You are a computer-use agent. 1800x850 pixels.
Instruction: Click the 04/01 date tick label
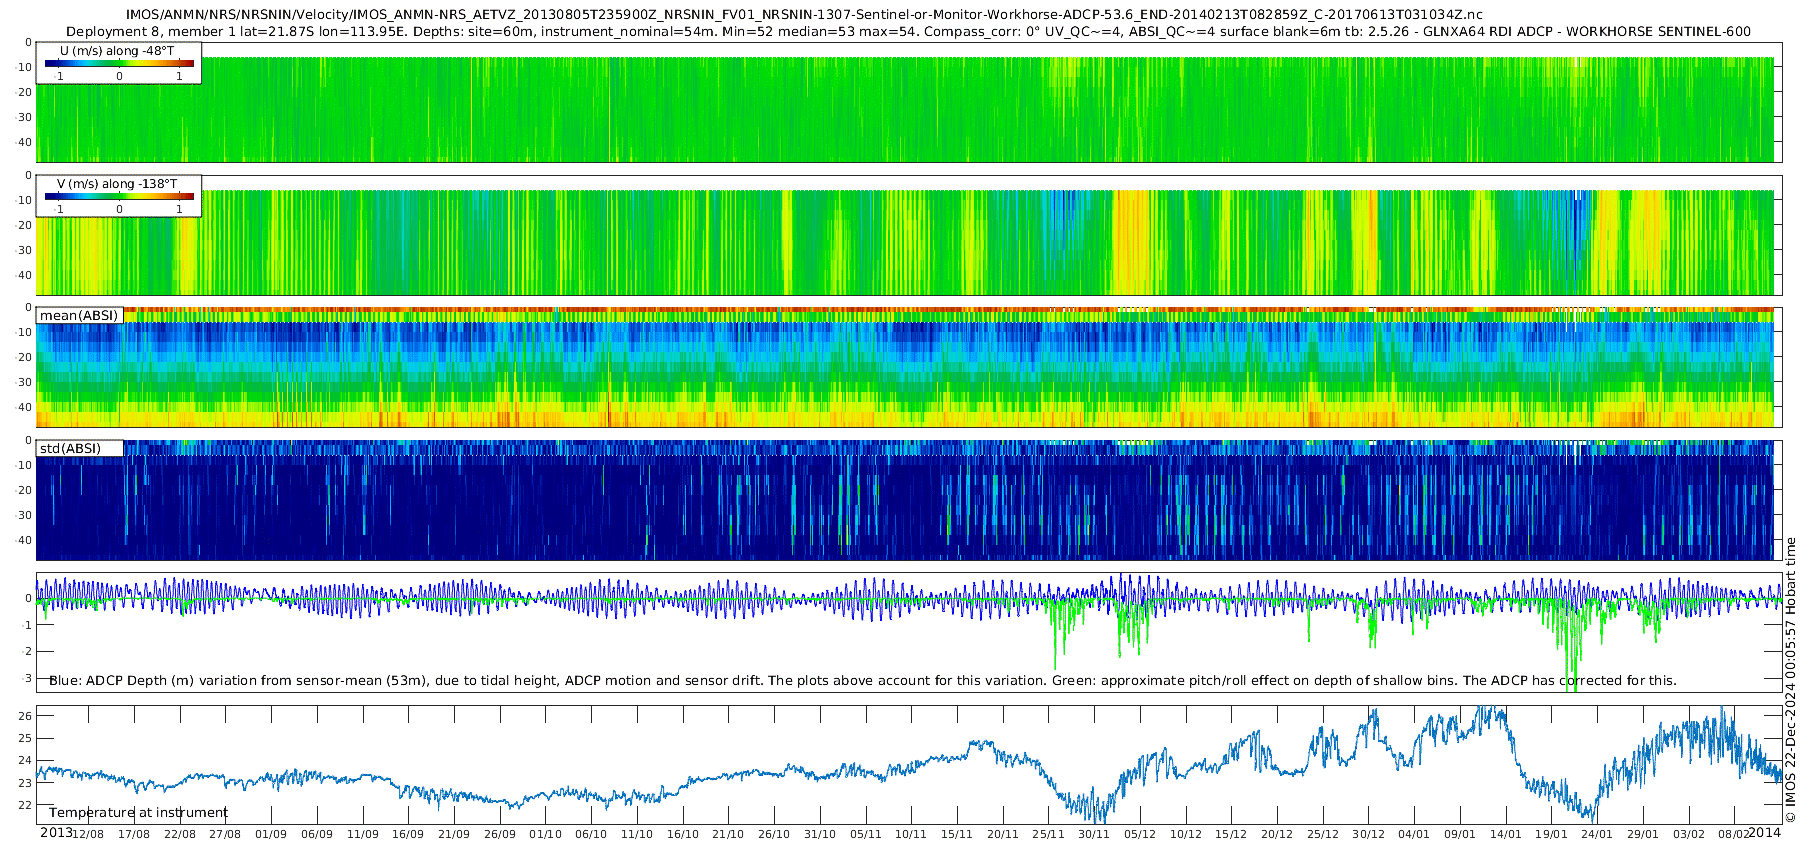1414,834
